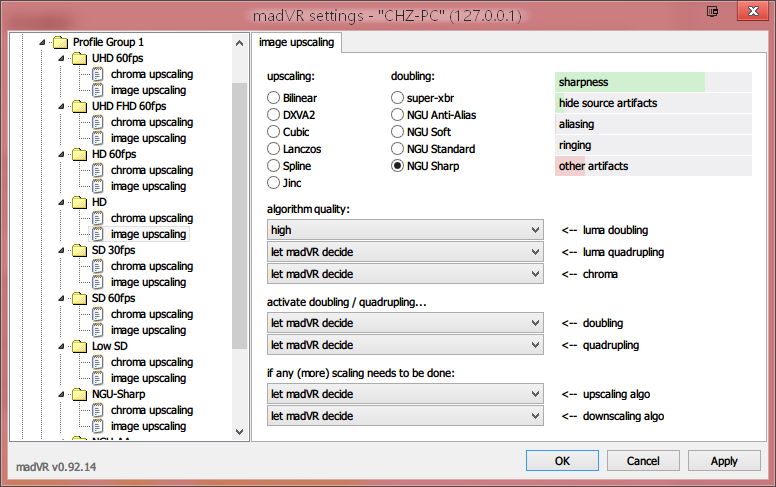
Task: Select chroma upscaling under NGU-Sharp
Action: tap(151, 410)
